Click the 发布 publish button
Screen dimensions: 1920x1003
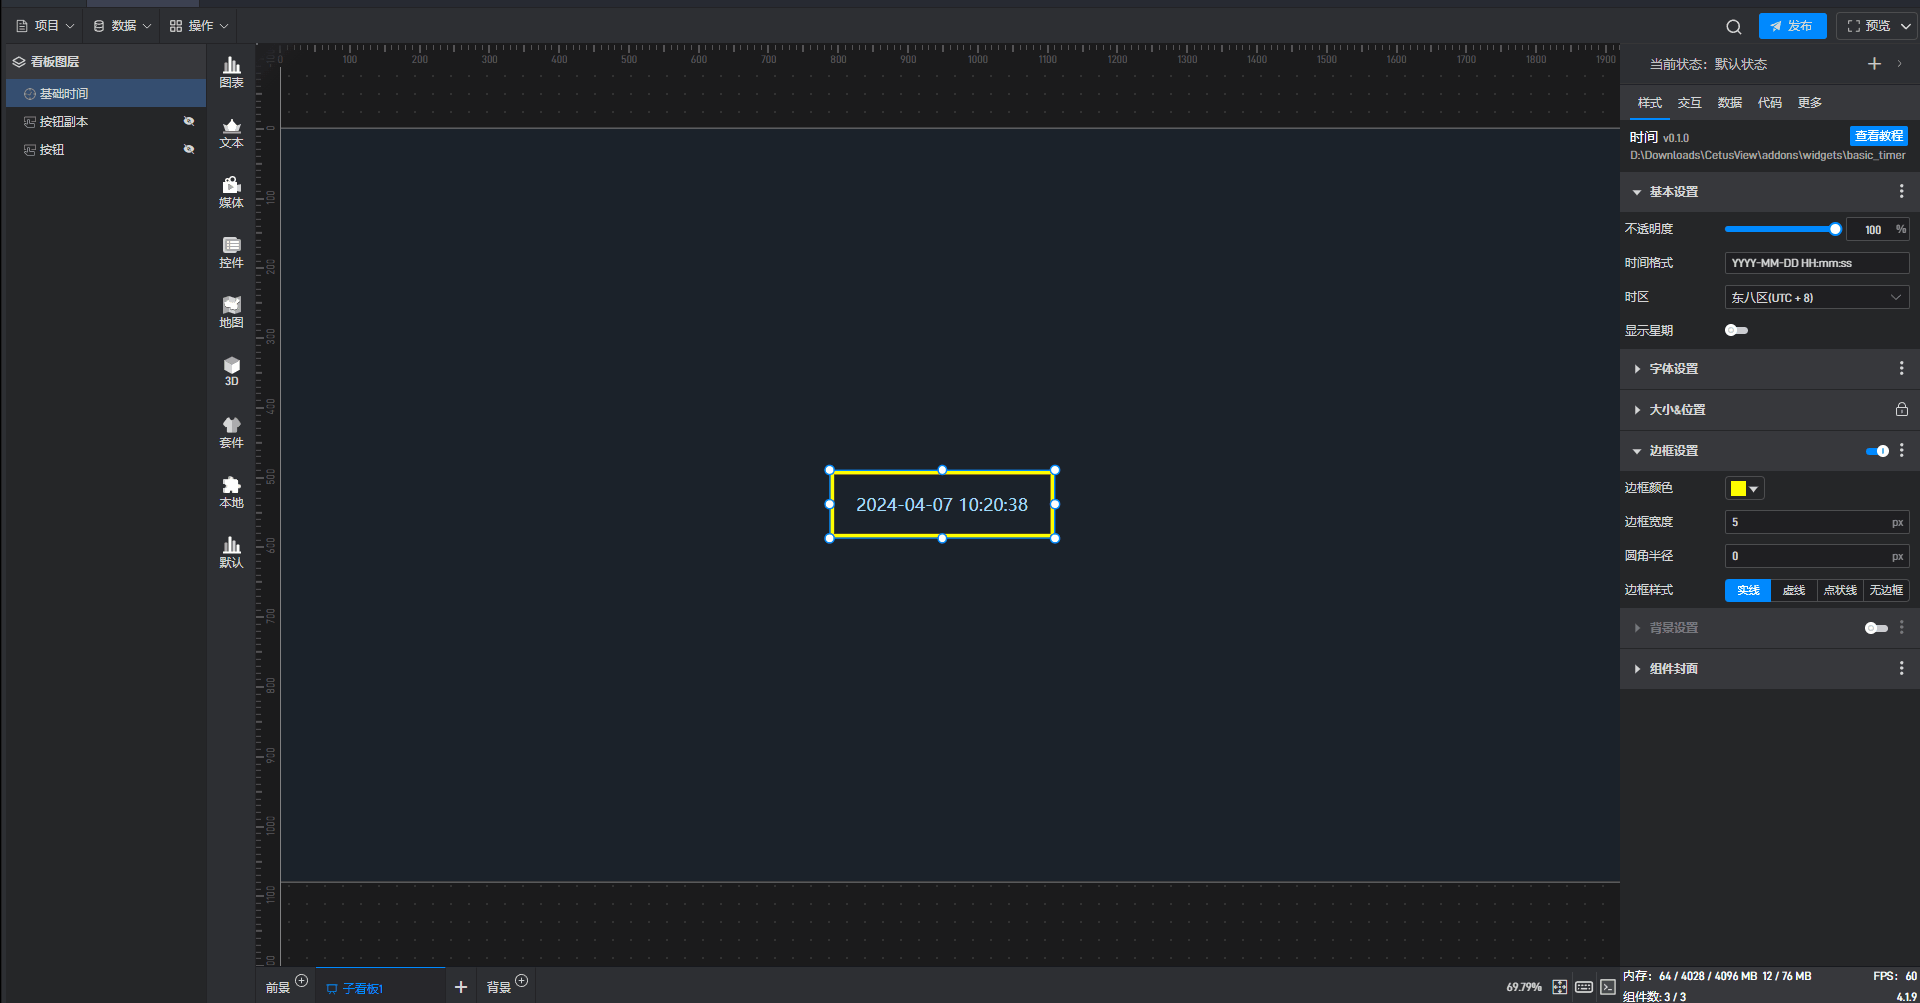1792,26
